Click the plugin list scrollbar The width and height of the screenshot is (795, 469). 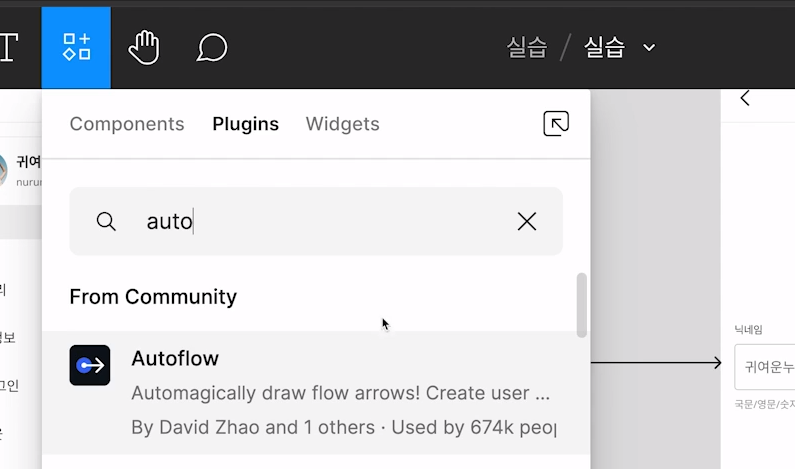point(582,304)
